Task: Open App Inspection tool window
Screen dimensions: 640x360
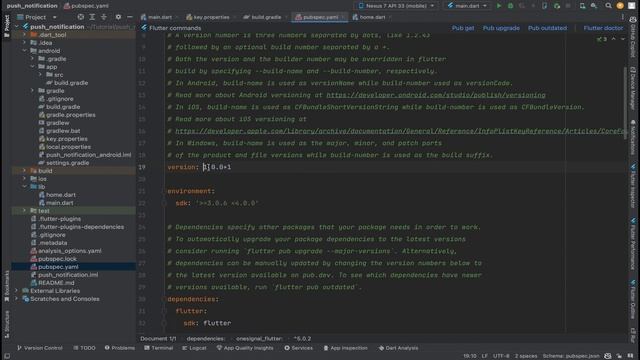Action: point(345,348)
